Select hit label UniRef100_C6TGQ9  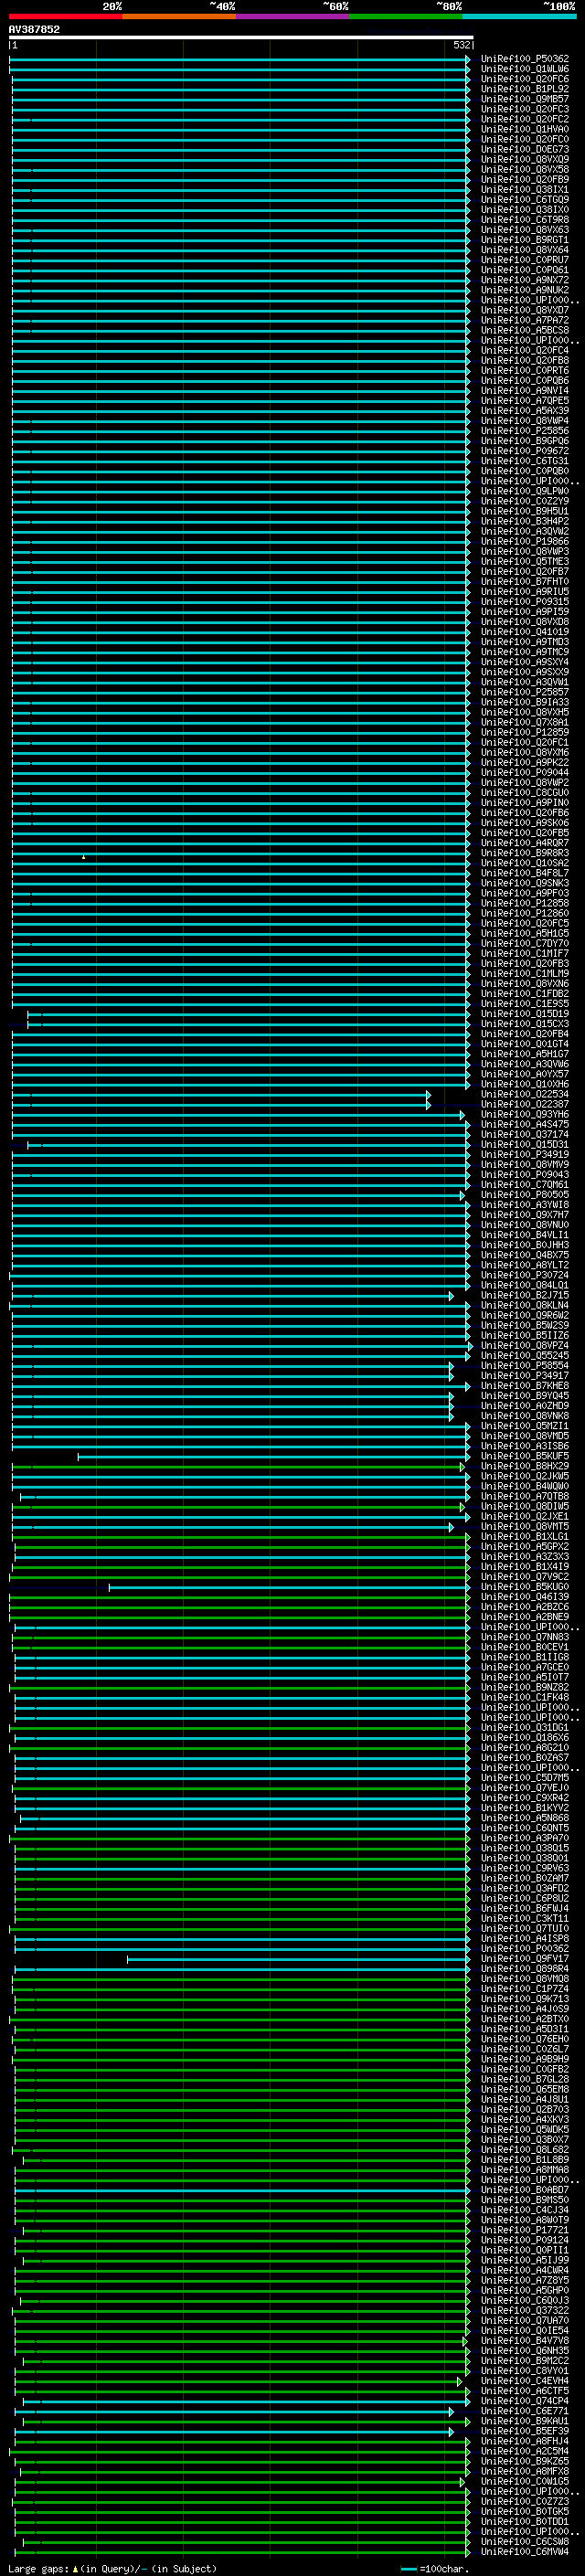click(x=525, y=200)
